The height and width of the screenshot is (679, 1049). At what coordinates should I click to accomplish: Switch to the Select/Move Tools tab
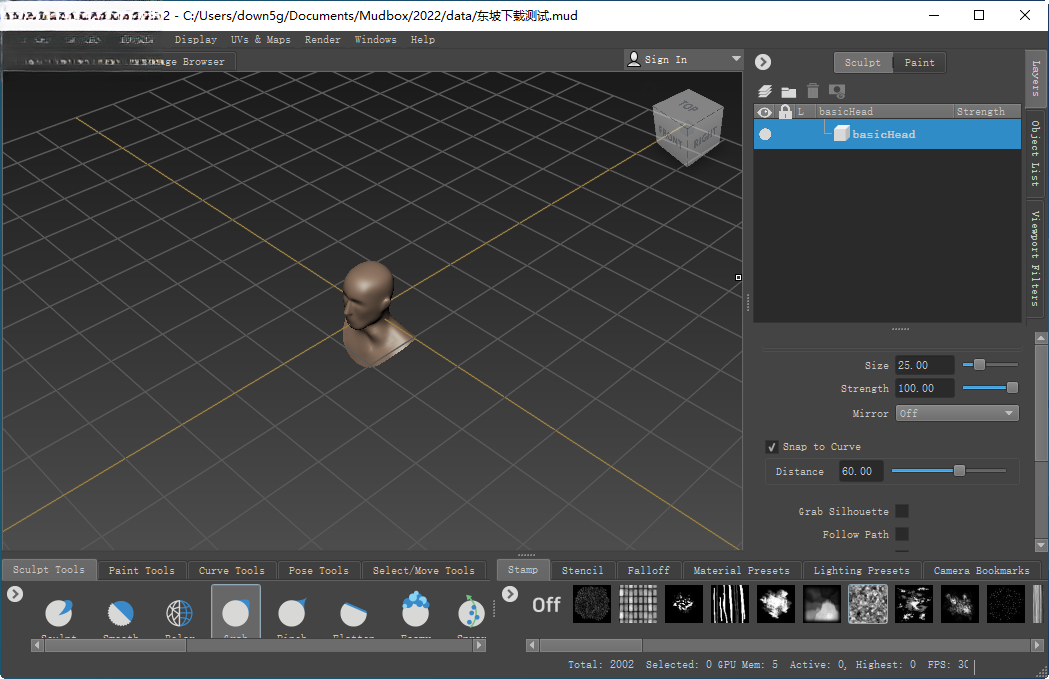(x=423, y=571)
